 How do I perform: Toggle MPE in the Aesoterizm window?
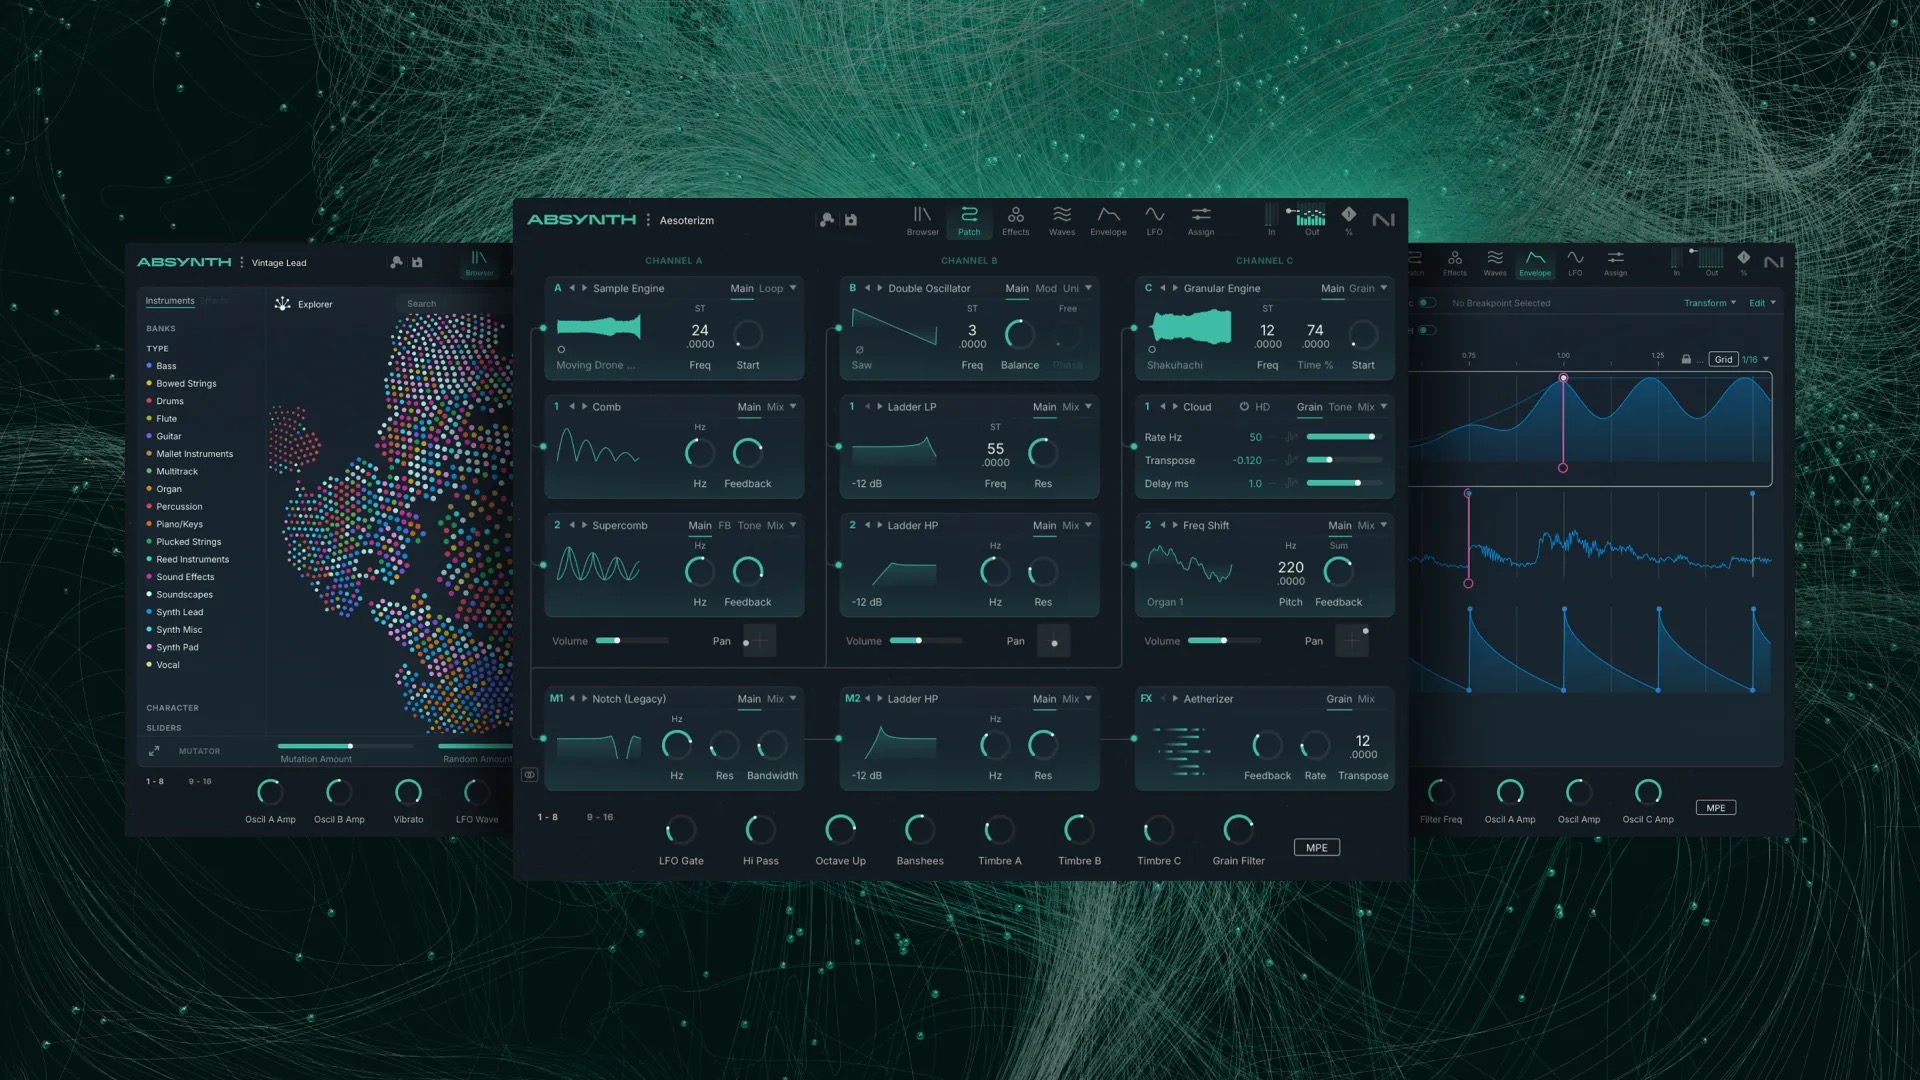(1317, 848)
